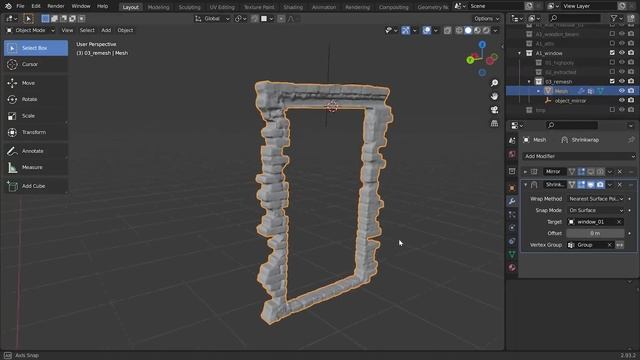This screenshot has width=640, height=360.
Task: Pick the Rotate tool
Action: click(36, 100)
